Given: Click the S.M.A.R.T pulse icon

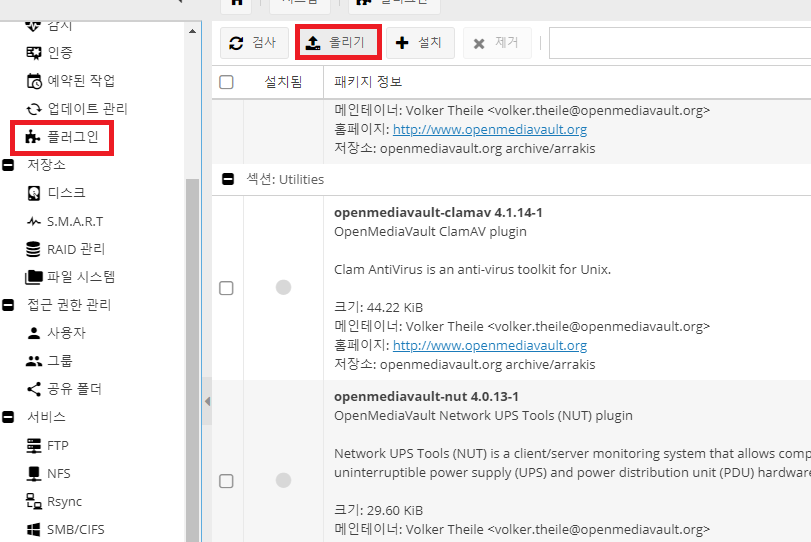Looking at the screenshot, I should pos(34,221).
